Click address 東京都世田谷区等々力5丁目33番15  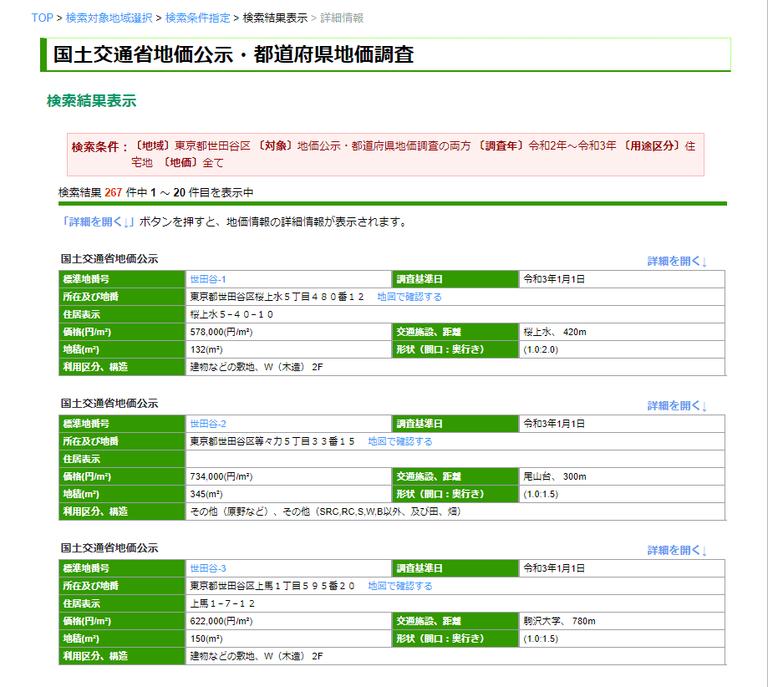[272, 441]
